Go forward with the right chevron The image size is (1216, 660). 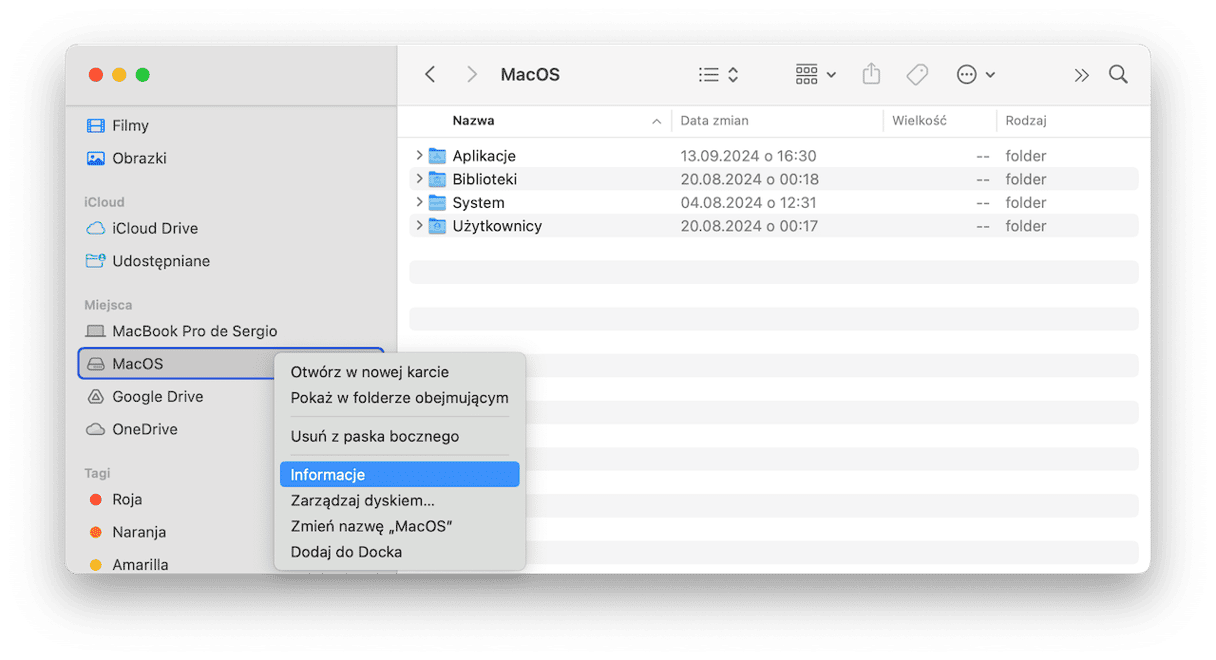tap(472, 75)
